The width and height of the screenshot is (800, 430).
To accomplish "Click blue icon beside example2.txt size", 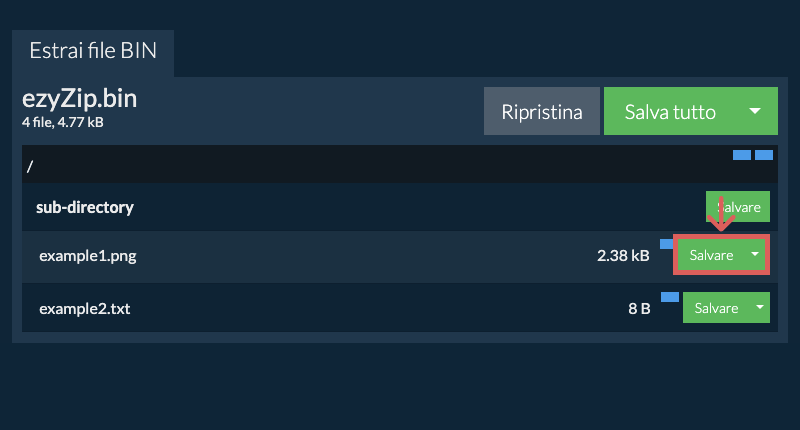I will pyautogui.click(x=670, y=296).
